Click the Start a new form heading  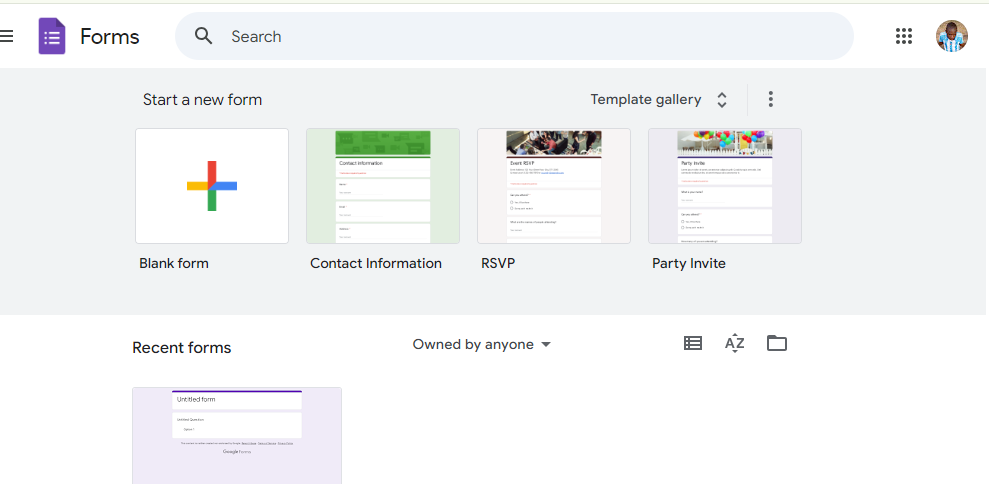pos(202,100)
